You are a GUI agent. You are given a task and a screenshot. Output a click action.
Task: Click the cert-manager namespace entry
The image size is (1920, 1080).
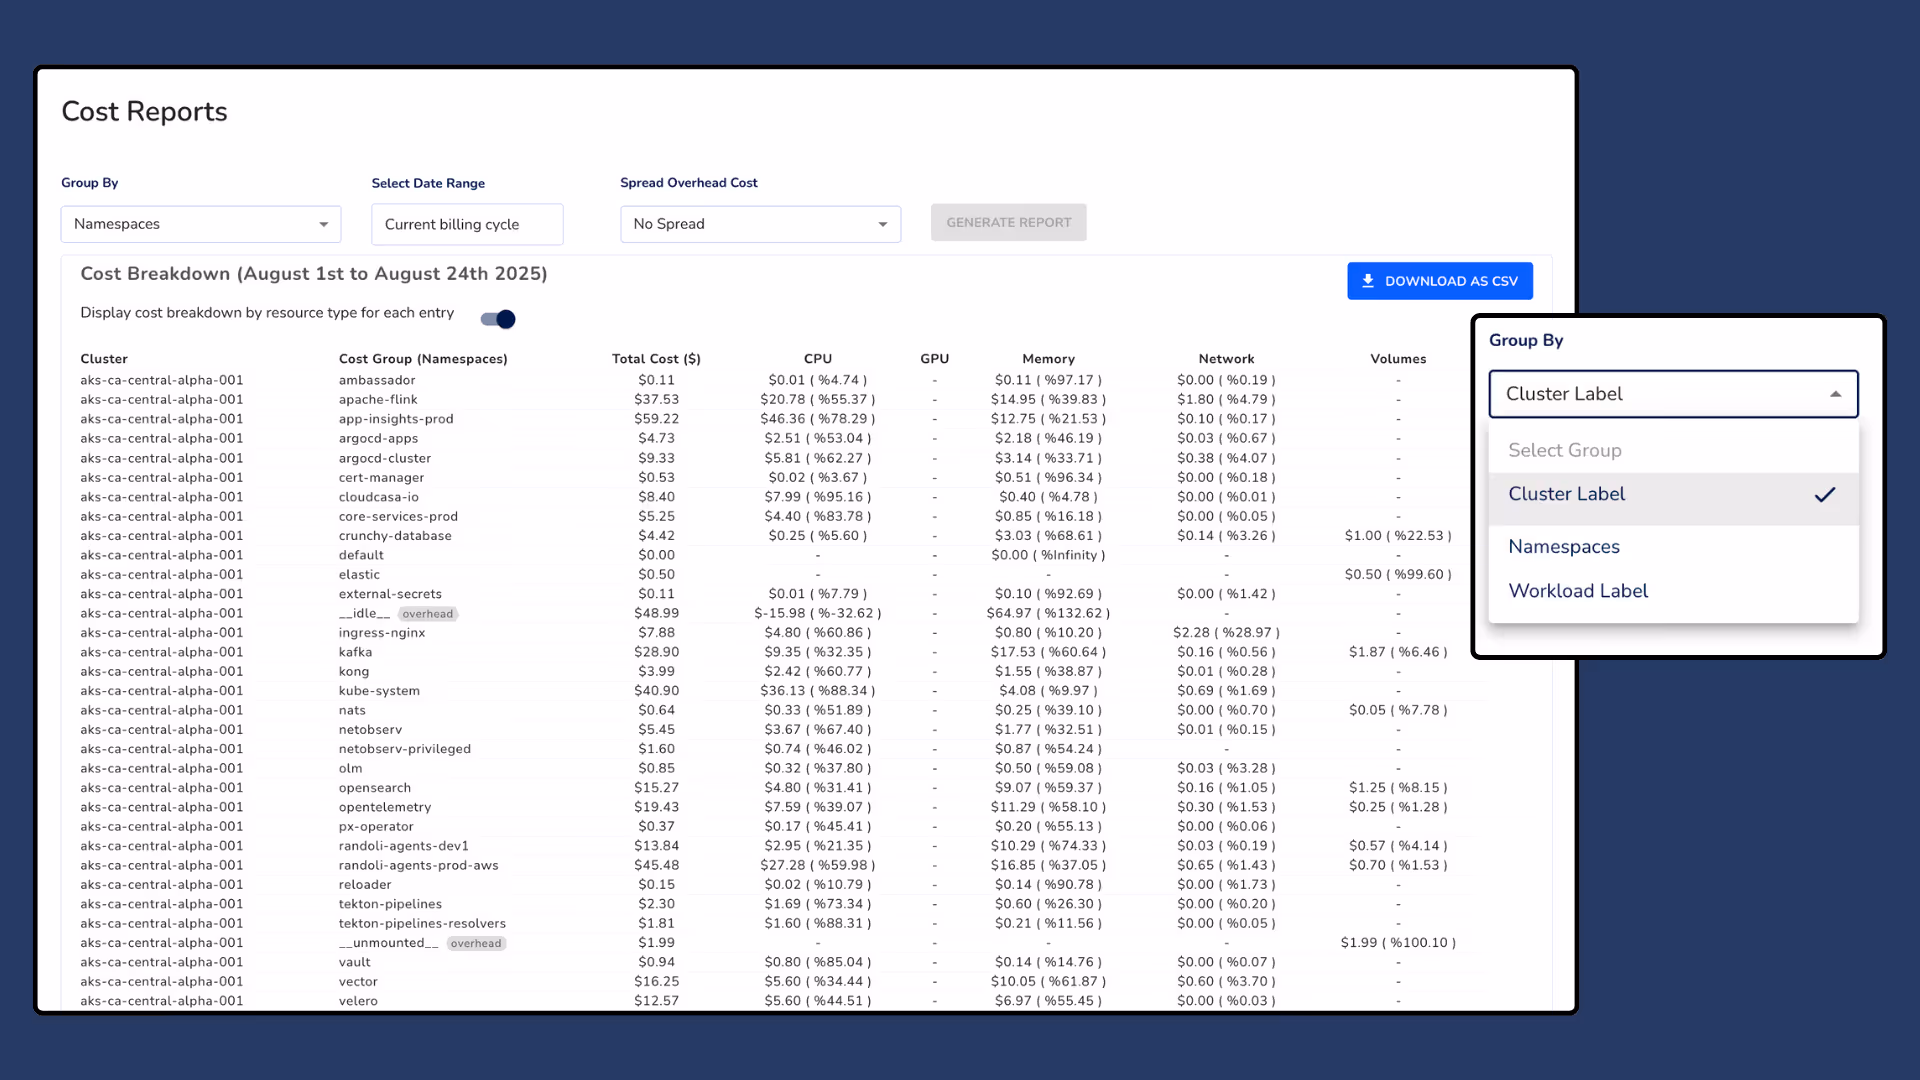[381, 477]
